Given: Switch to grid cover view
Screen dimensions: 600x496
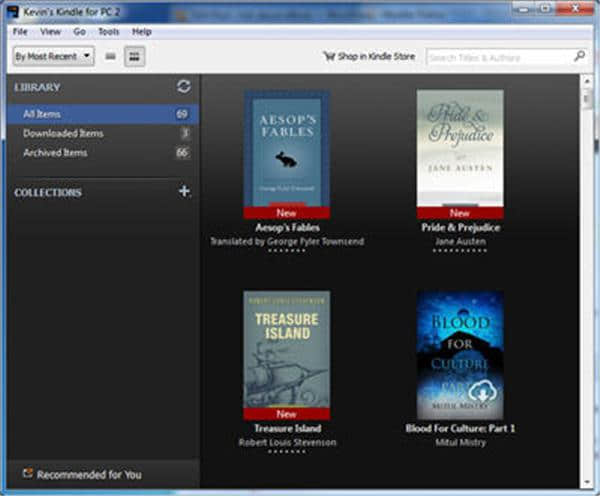Looking at the screenshot, I should (134, 57).
